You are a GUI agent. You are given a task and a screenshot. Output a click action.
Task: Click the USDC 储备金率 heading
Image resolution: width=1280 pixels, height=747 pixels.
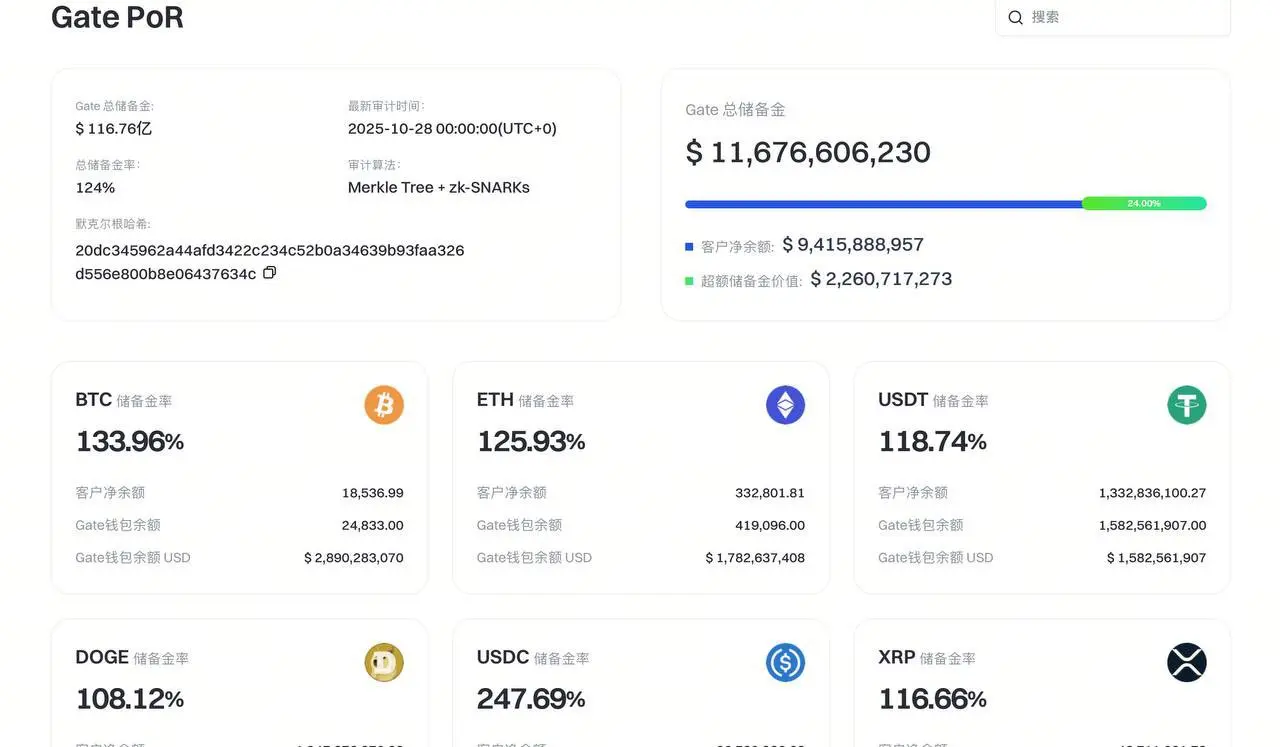(533, 657)
